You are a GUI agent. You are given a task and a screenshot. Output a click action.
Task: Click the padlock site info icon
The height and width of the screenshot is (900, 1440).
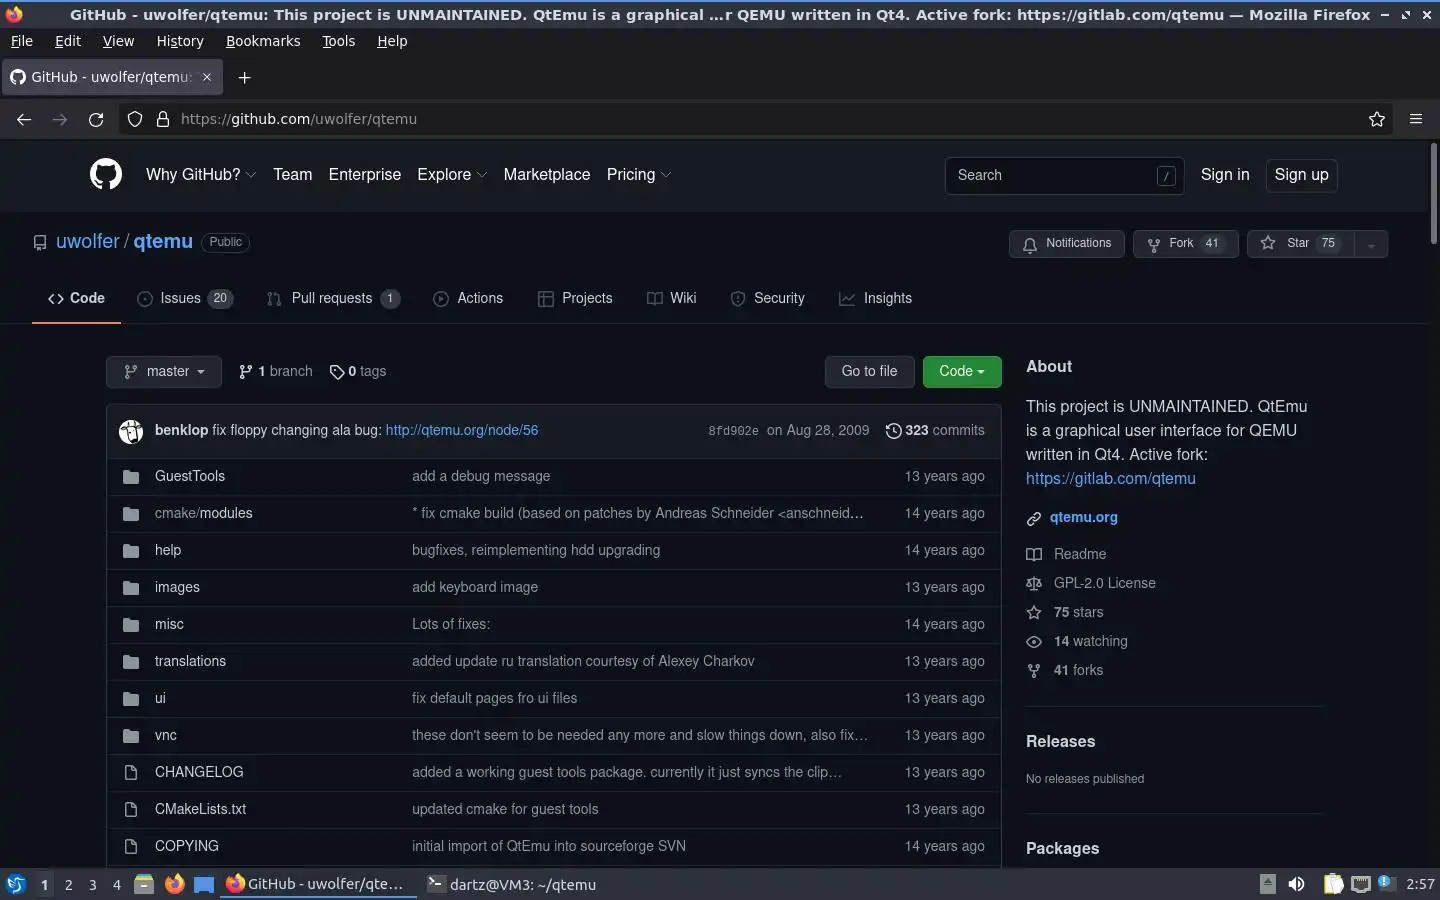pyautogui.click(x=163, y=119)
